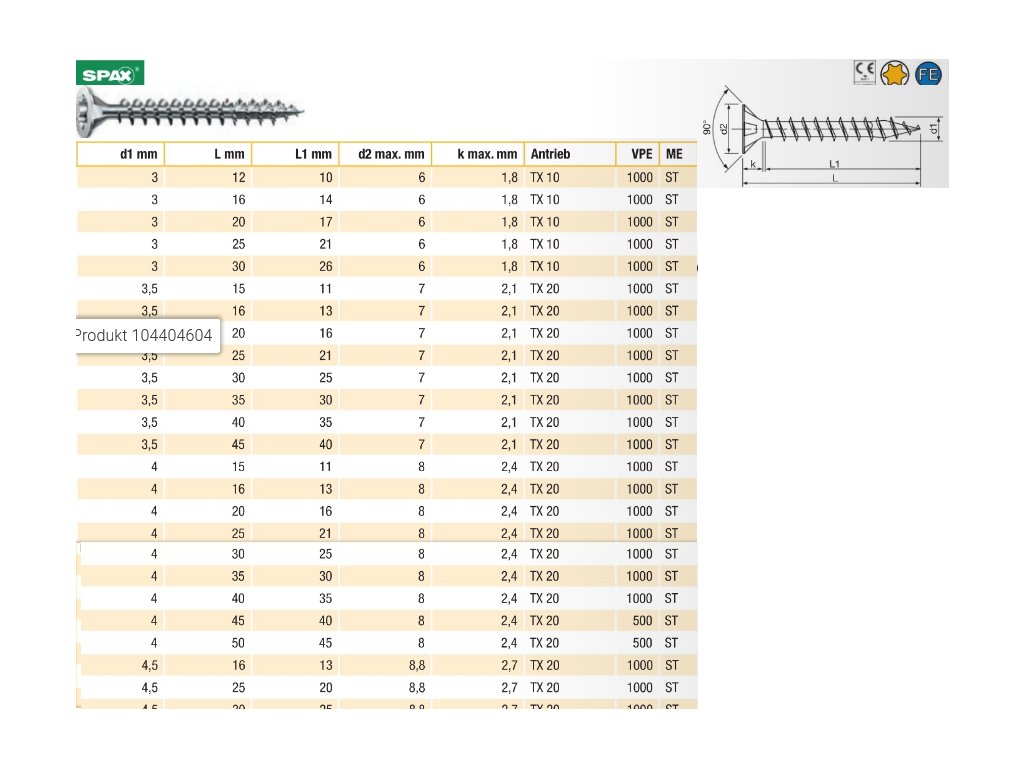Click the orange Torx star drive icon
The image size is (1024, 768).
tap(897, 72)
